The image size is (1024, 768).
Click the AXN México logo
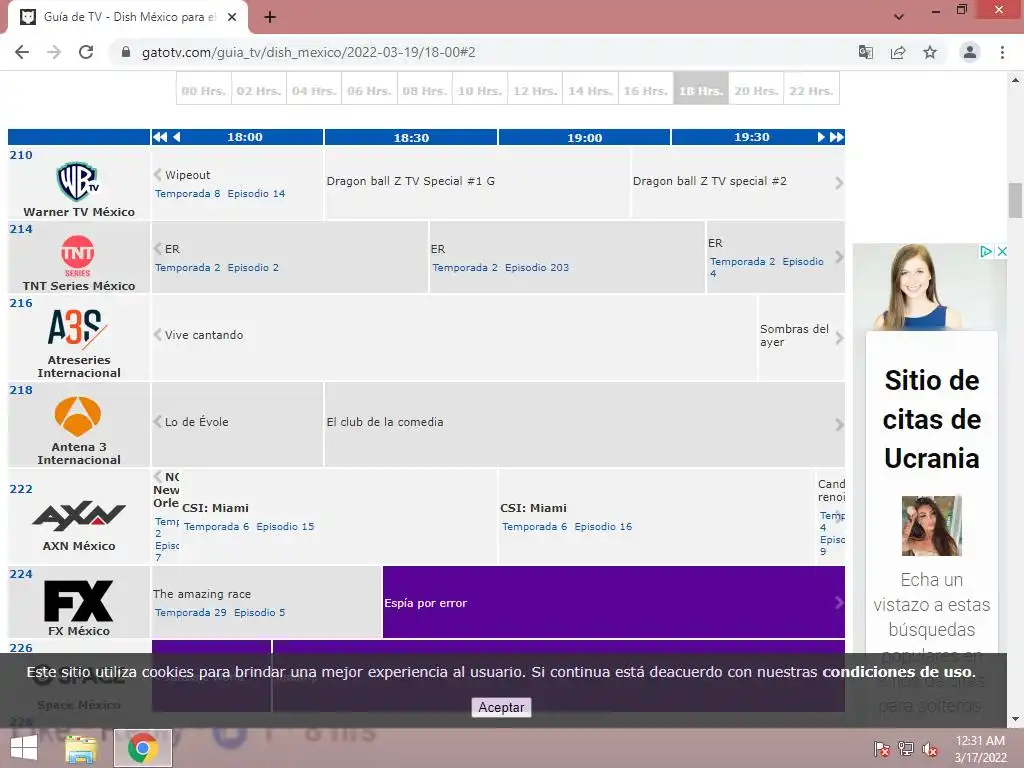pos(78,516)
